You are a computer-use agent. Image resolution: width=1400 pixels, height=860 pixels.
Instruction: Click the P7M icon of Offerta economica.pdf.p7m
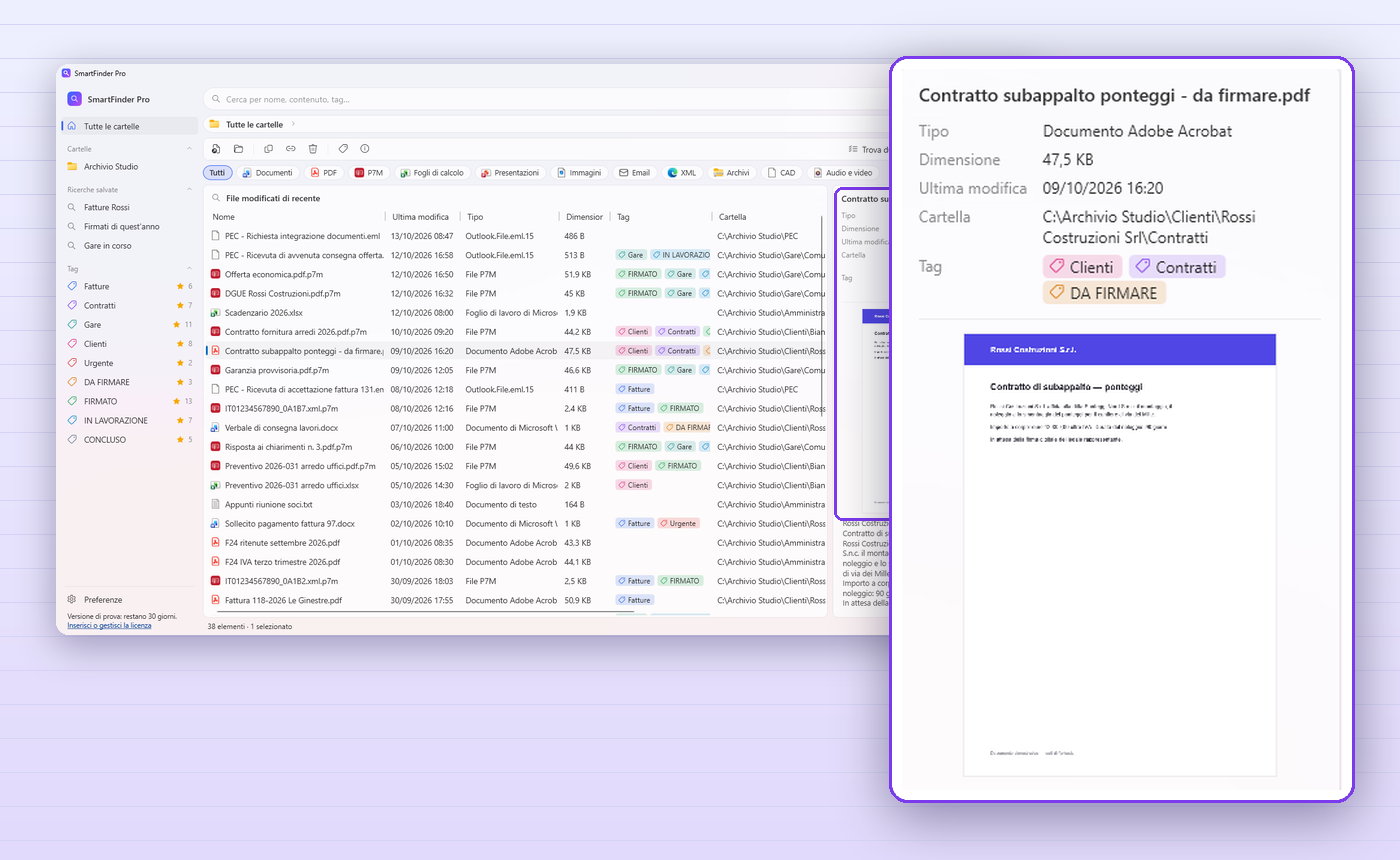(215, 274)
